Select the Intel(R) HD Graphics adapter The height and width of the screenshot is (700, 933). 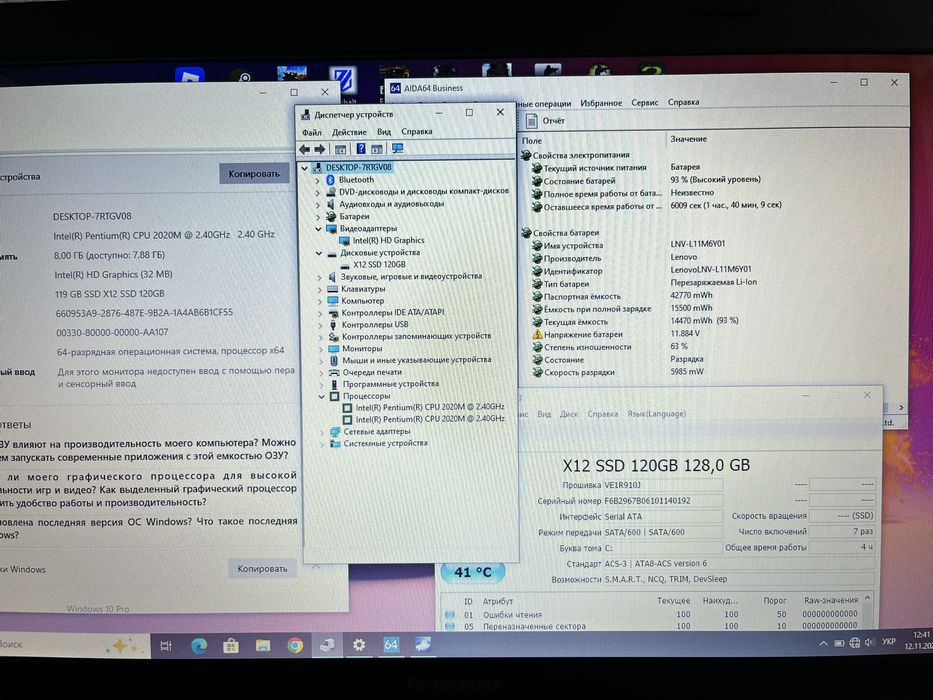click(x=388, y=240)
